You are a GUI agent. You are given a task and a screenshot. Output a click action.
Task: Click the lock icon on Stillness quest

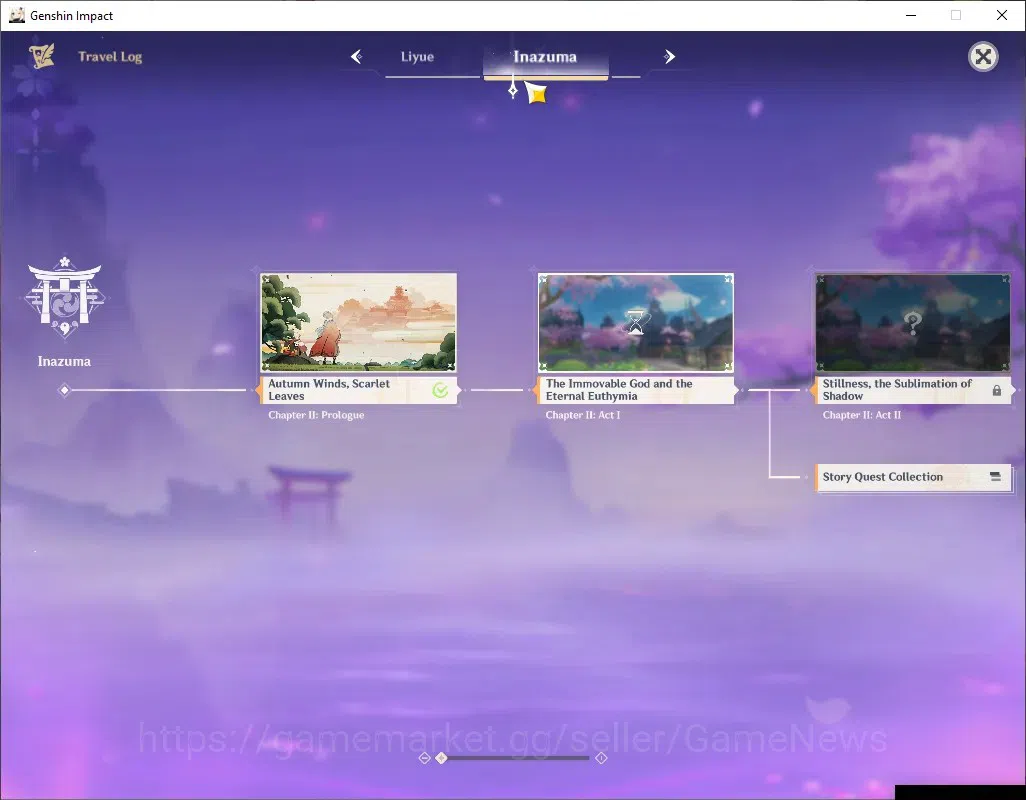click(997, 391)
